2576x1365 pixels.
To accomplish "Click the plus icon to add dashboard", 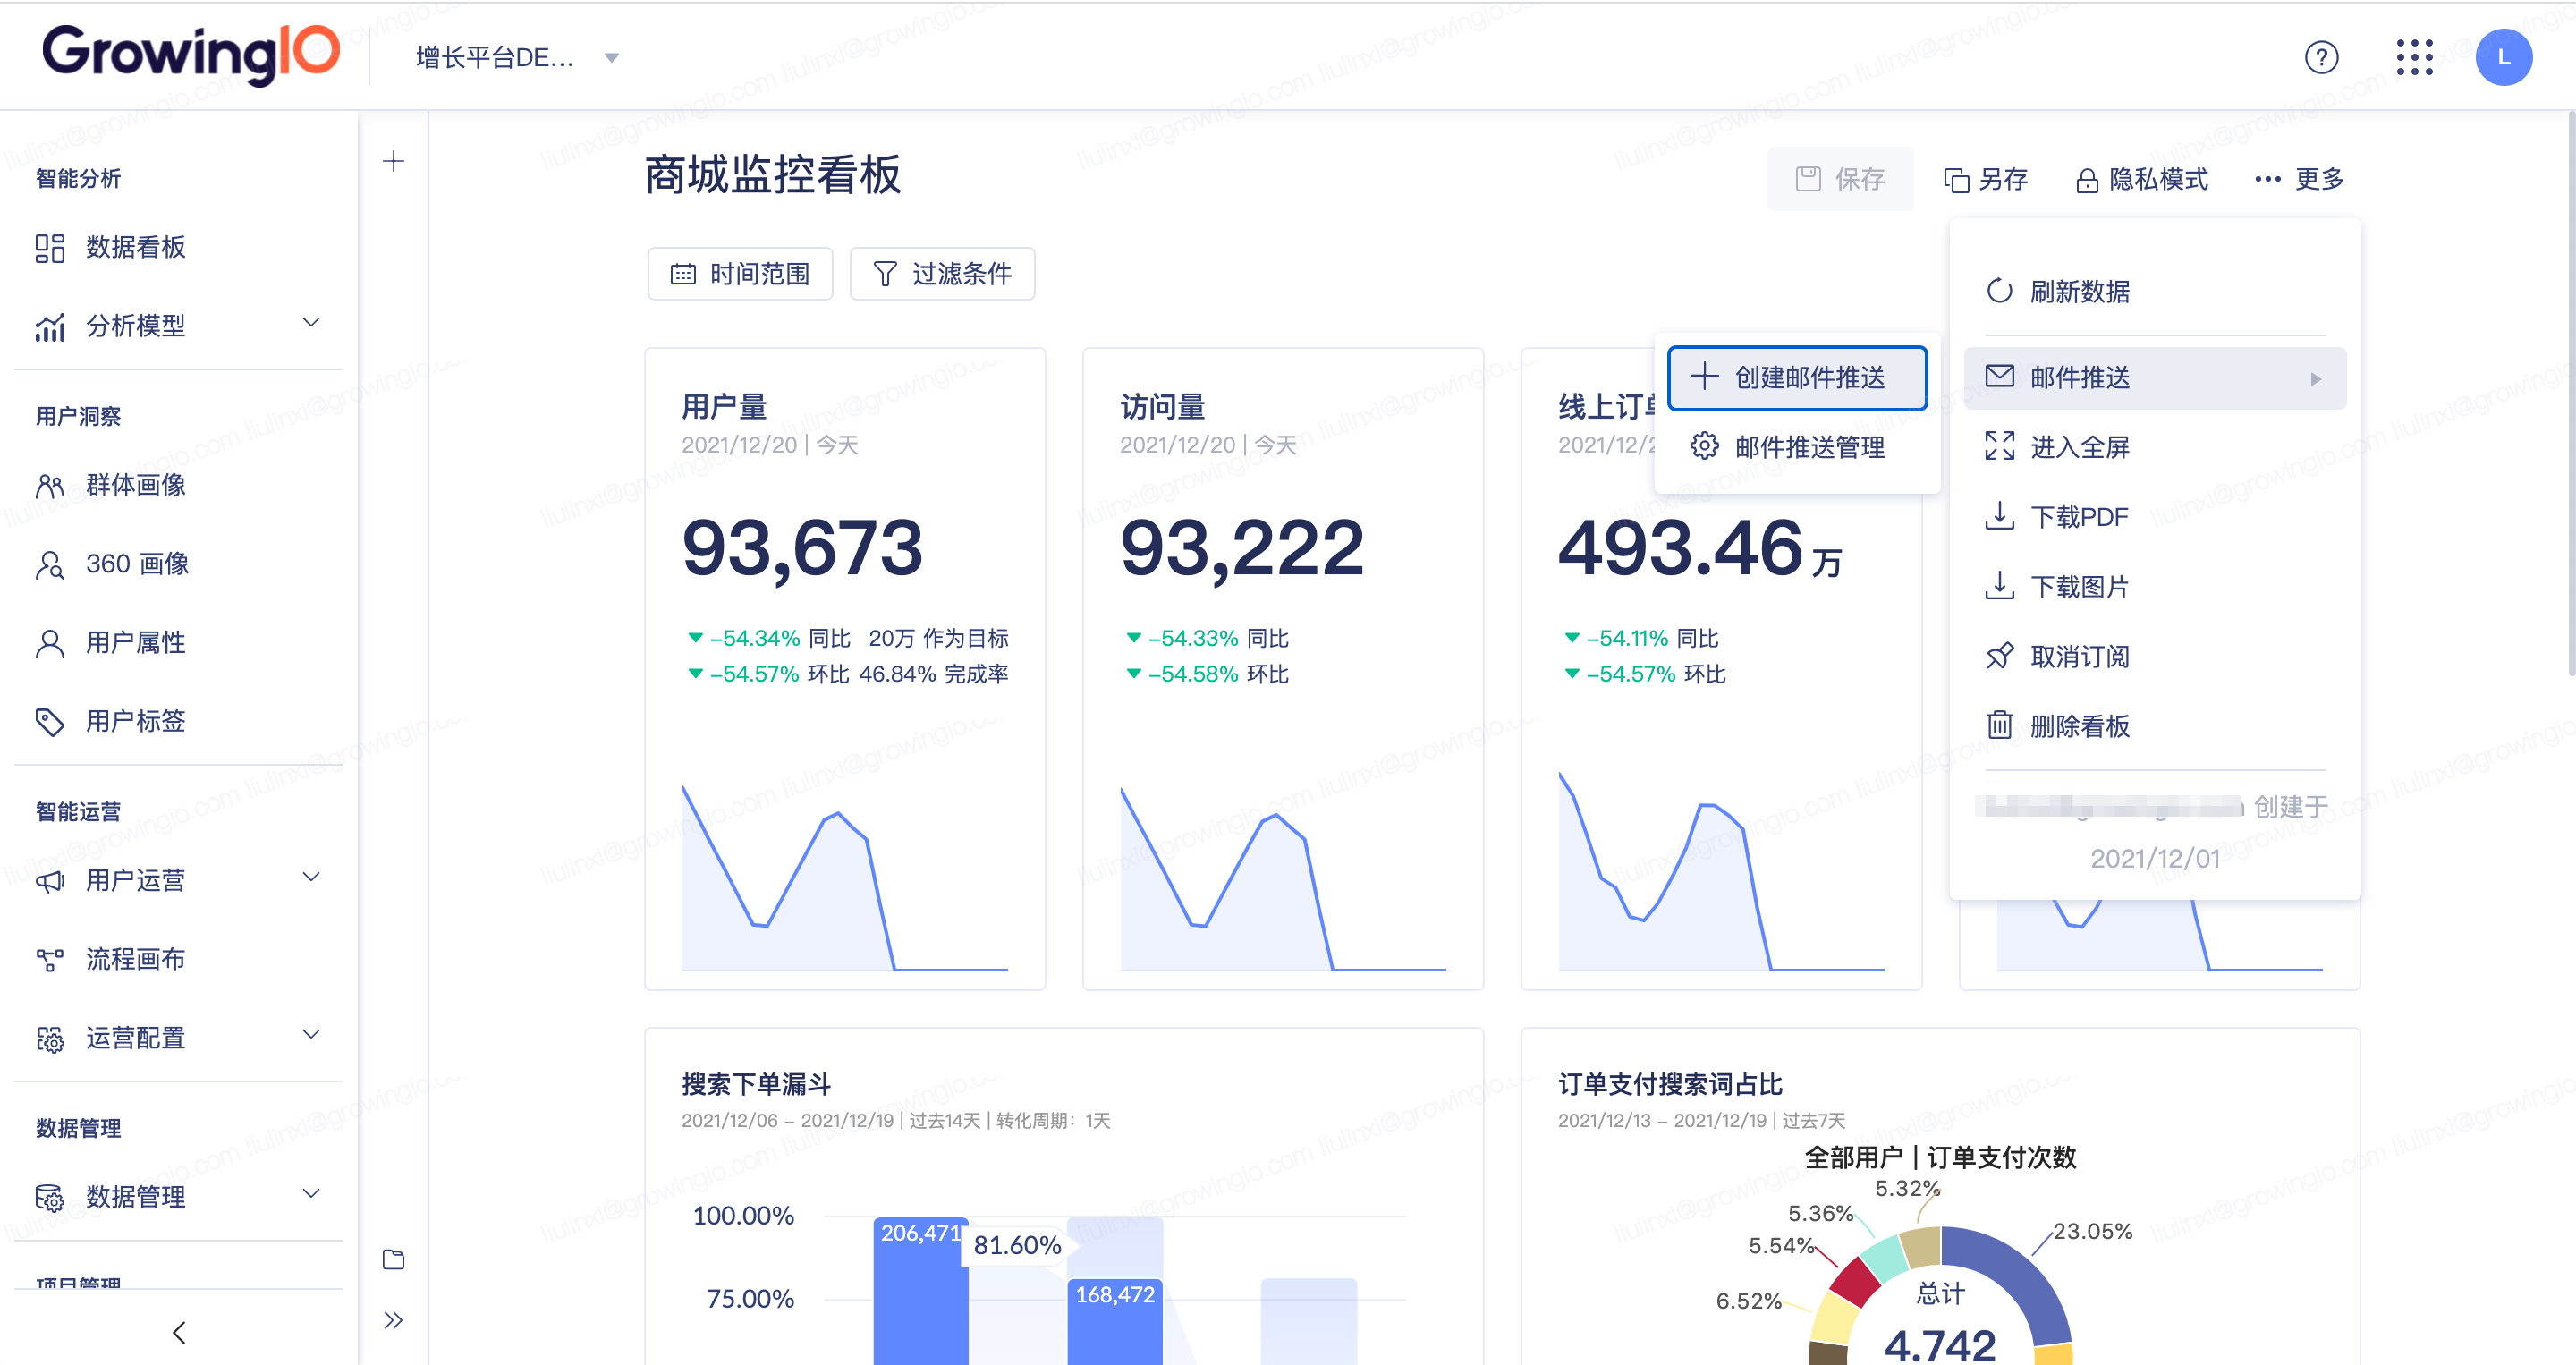I will pos(393,161).
